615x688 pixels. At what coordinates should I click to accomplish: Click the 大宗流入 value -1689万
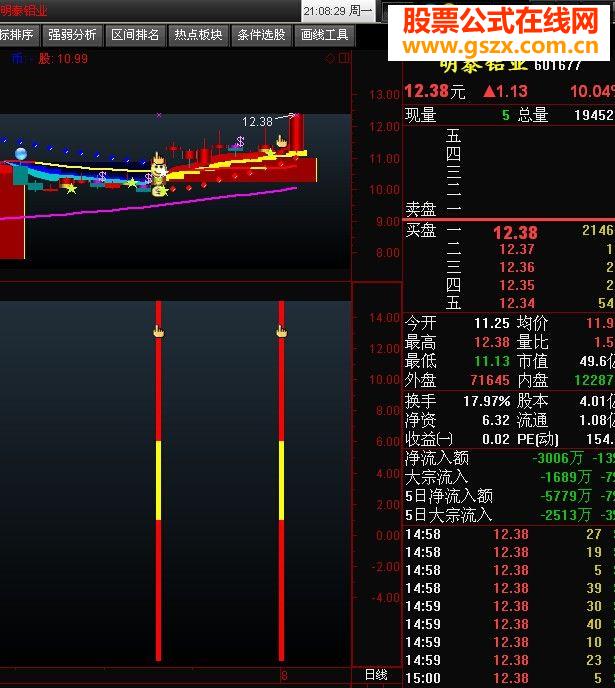point(566,477)
